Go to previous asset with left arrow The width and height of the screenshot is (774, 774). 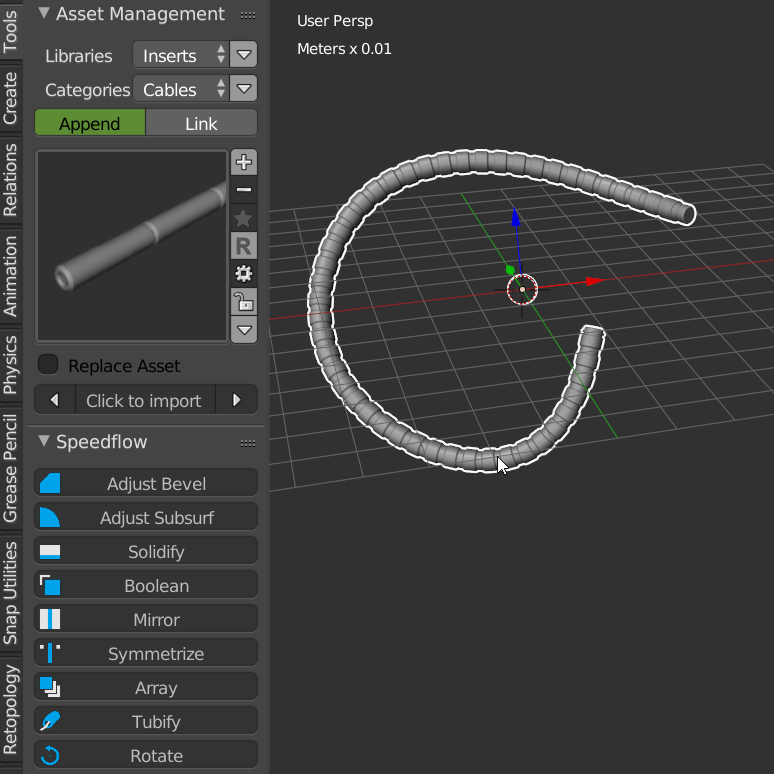[55, 400]
